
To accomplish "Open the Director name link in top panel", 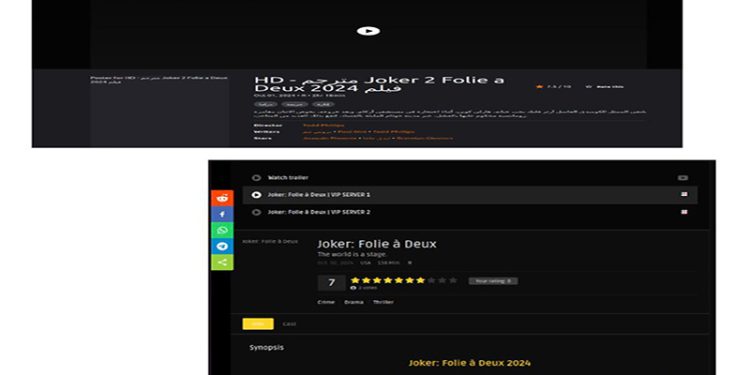I will point(323,125).
